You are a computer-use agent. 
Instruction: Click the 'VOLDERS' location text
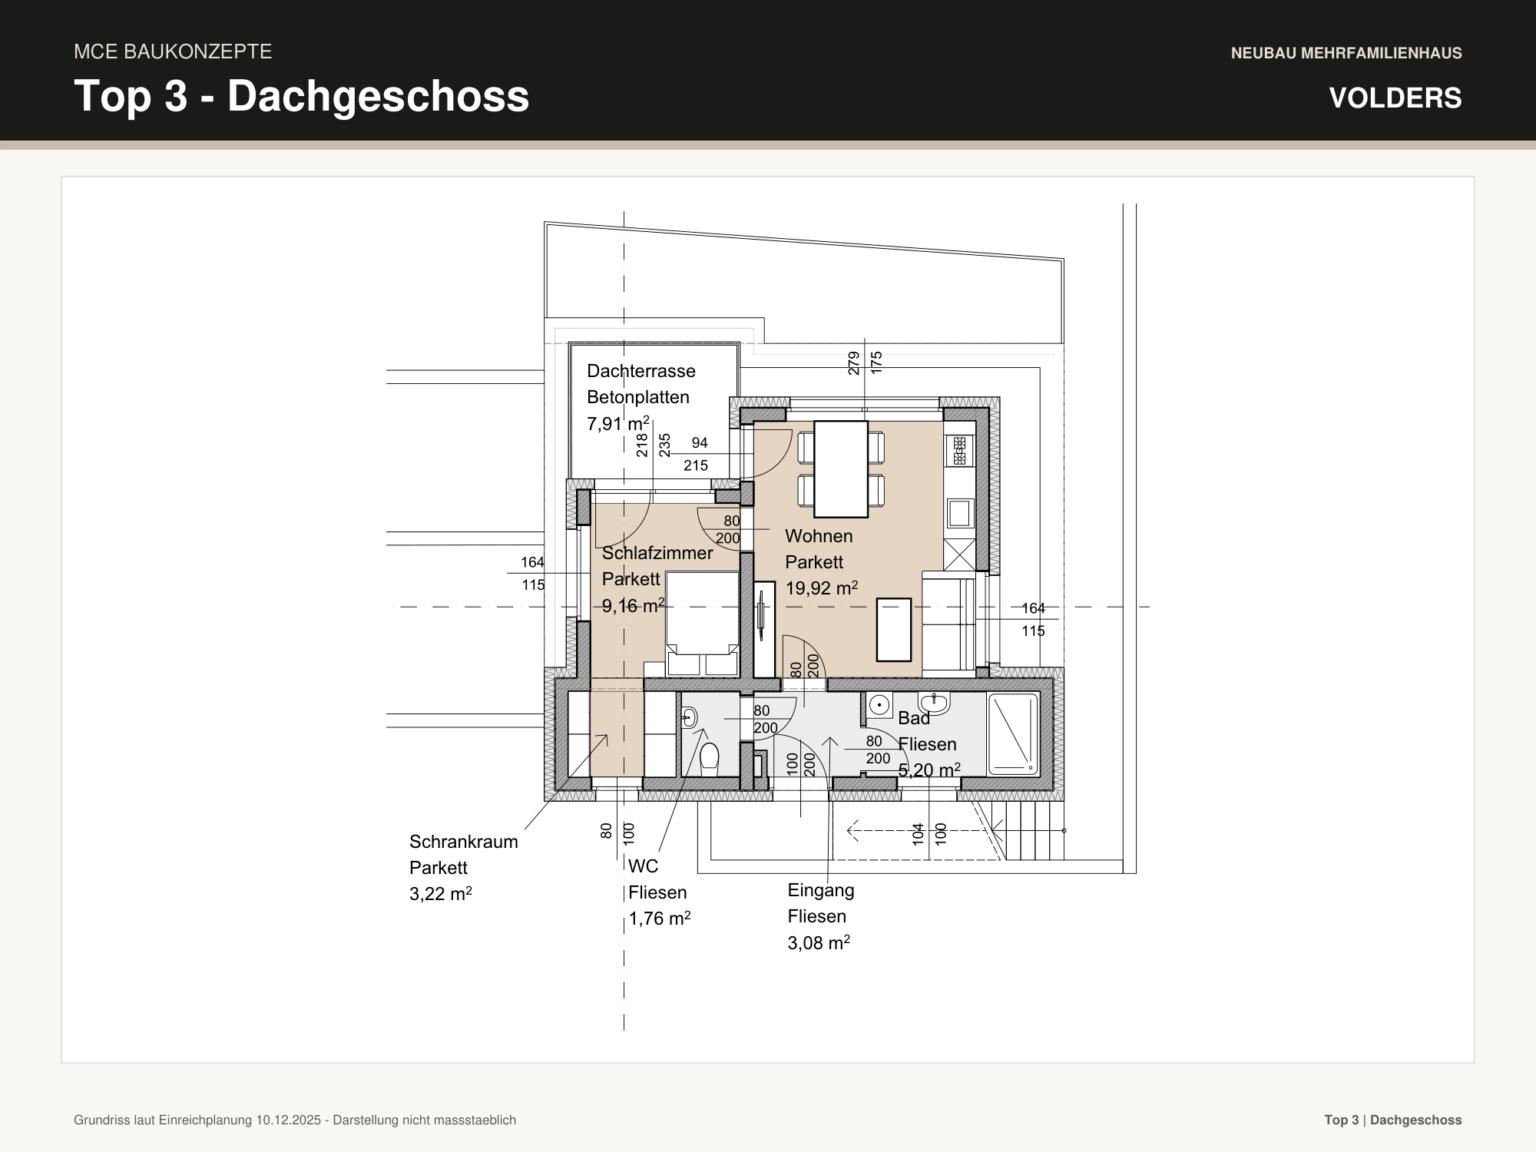[1395, 98]
